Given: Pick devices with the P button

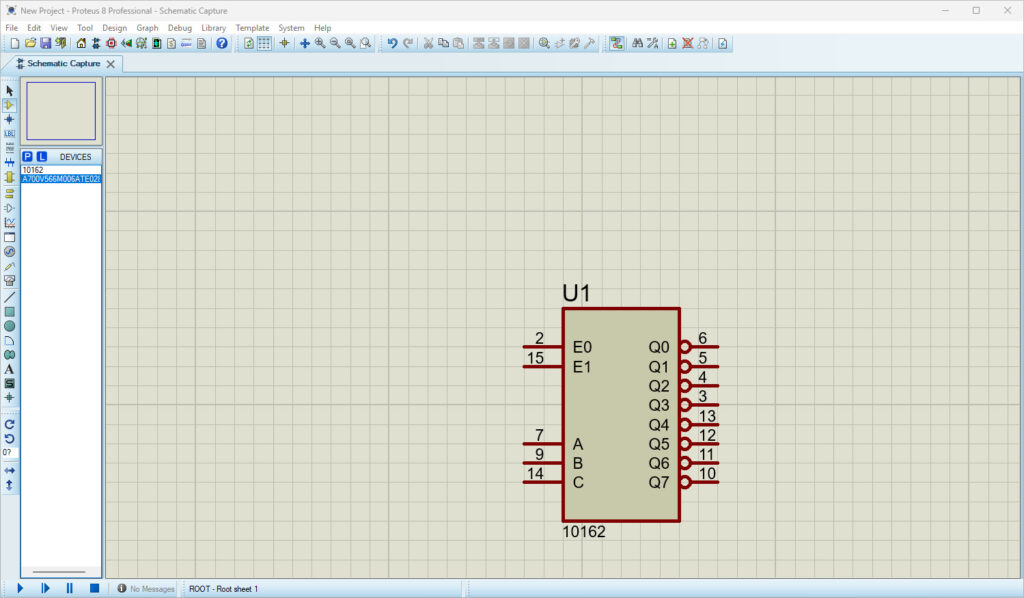Looking at the screenshot, I should [27, 157].
